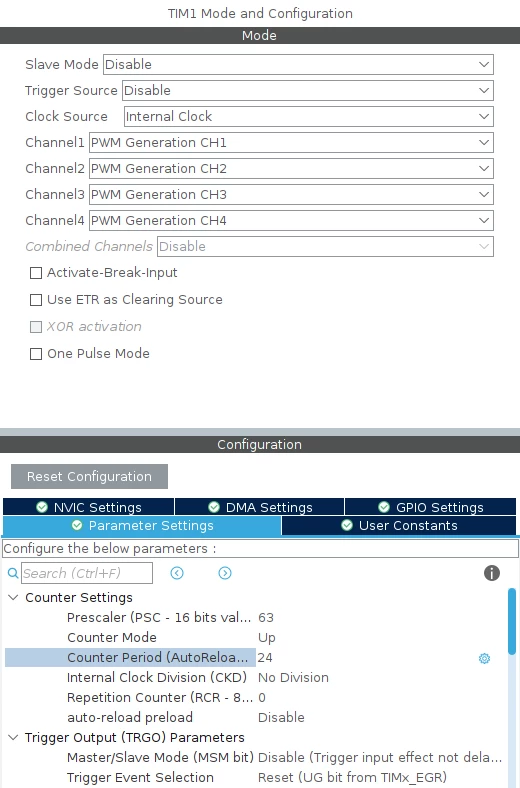This screenshot has width=520, height=788.
Task: Enable One Pulse Mode checkbox
Action: pyautogui.click(x=36, y=354)
